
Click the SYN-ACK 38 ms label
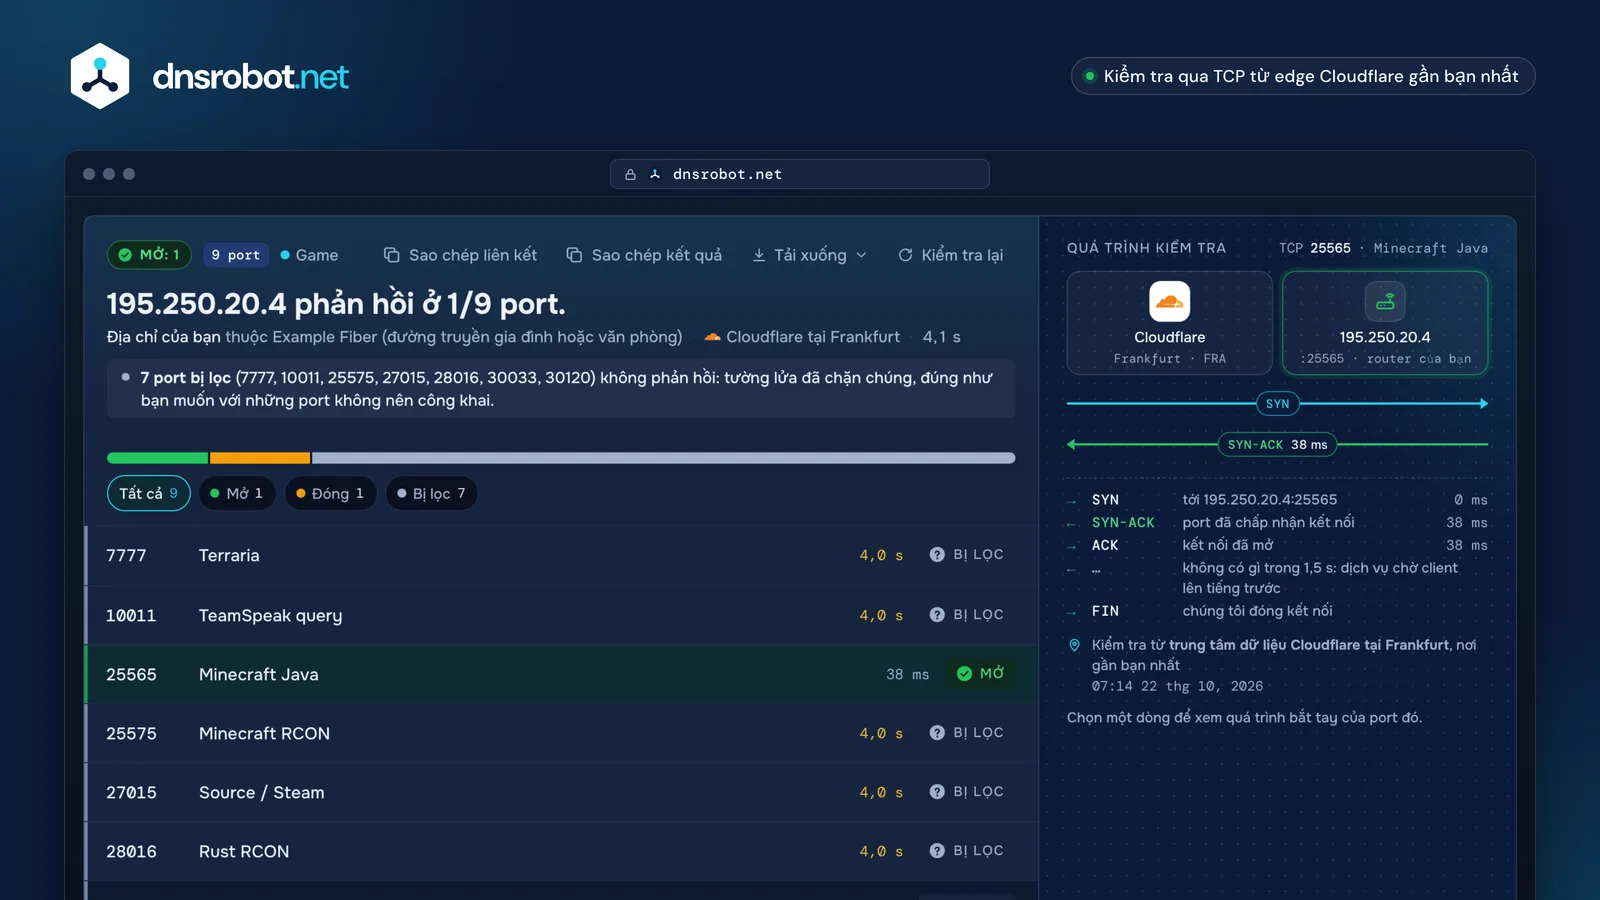pyautogui.click(x=1277, y=445)
